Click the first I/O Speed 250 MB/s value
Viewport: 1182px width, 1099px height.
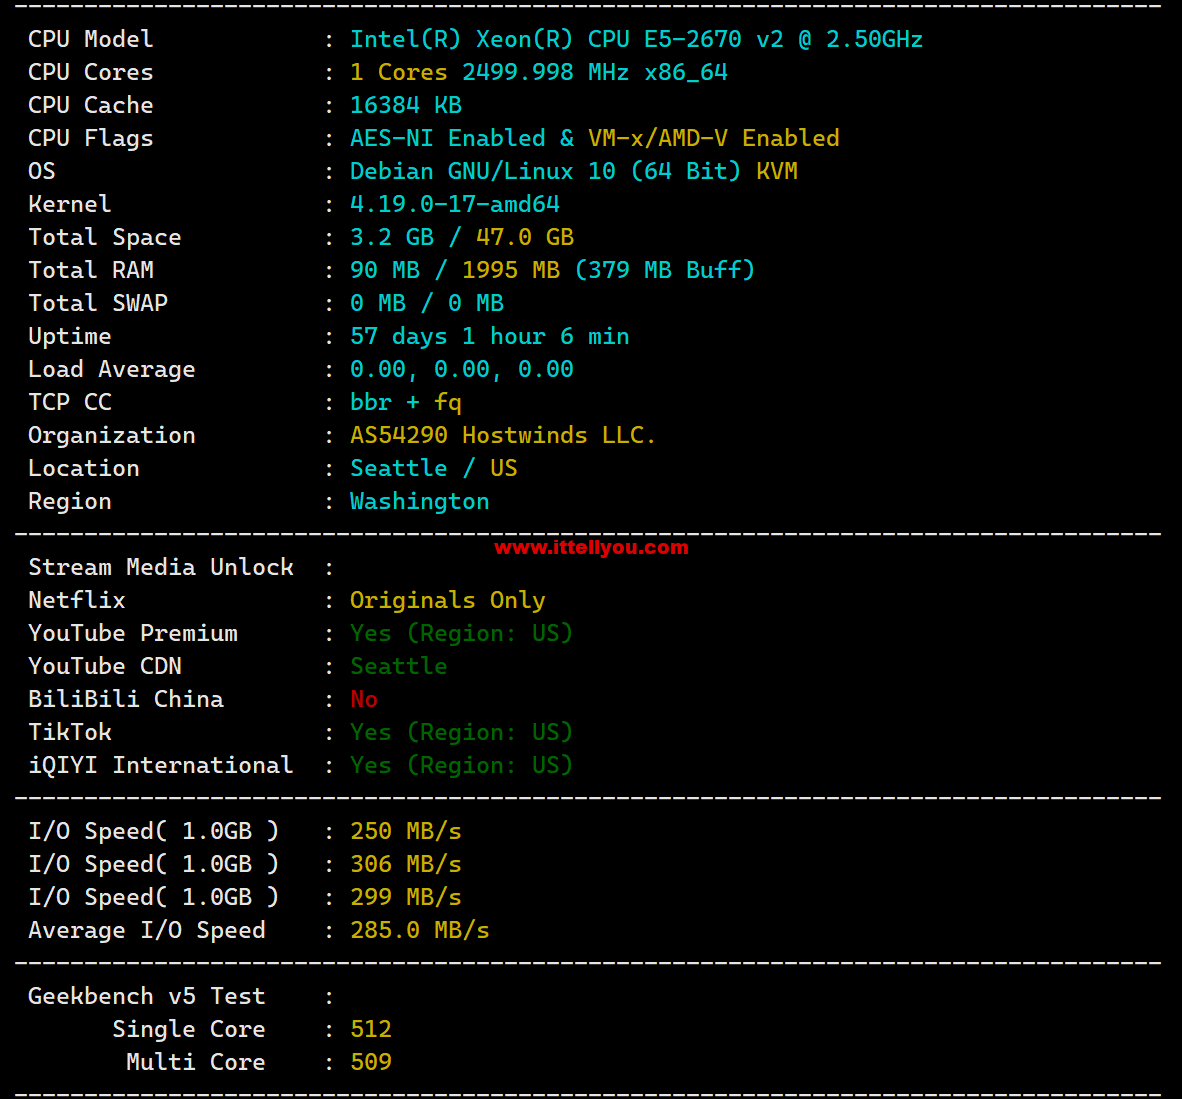tap(406, 831)
